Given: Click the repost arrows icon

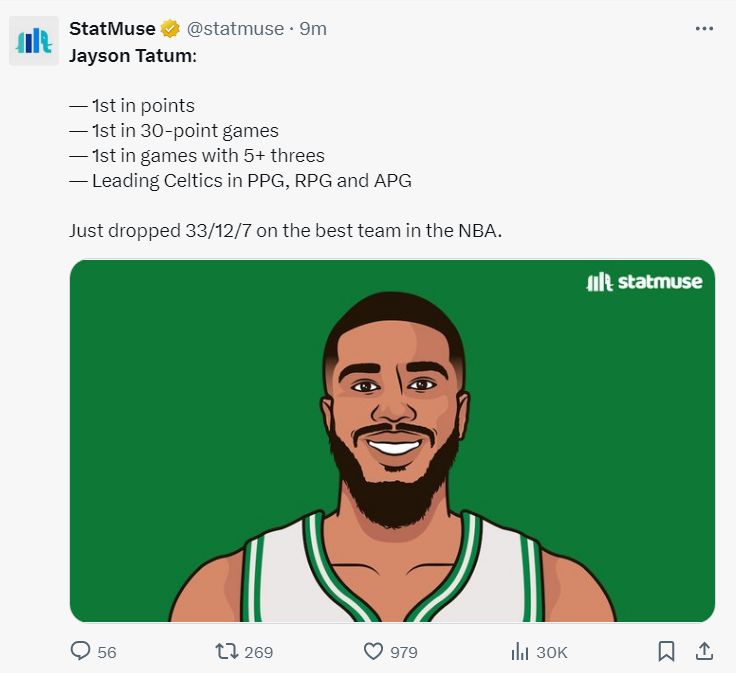Looking at the screenshot, I should (x=227, y=651).
